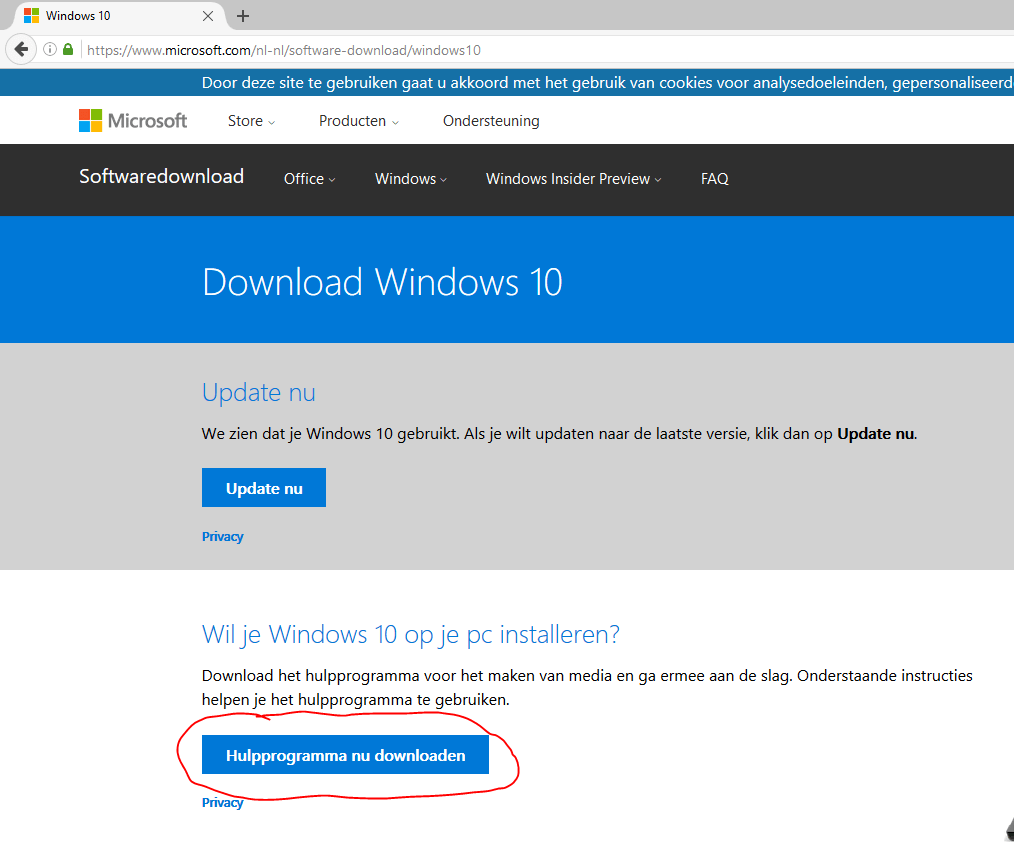Open the Ondersteuning menu item
Viewport: 1014px width, 851px height.
click(491, 121)
